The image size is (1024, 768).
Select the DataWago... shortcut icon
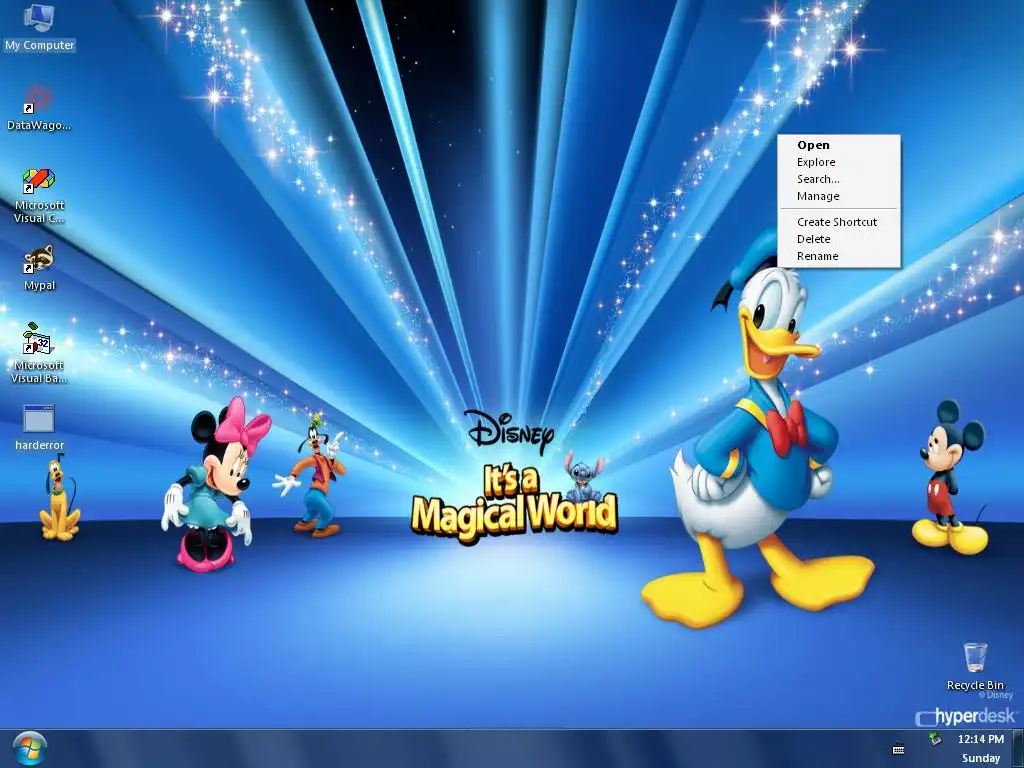coord(39,108)
